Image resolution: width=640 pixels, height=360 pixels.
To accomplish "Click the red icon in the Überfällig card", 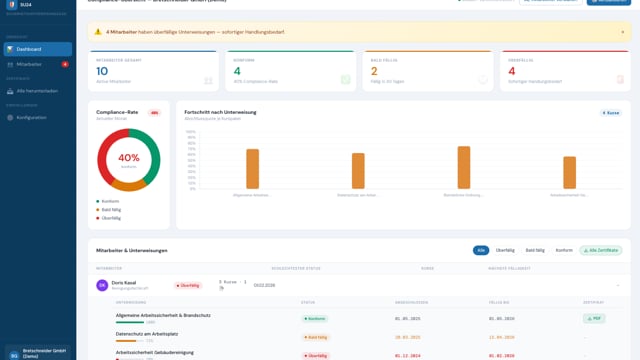I will click(620, 80).
